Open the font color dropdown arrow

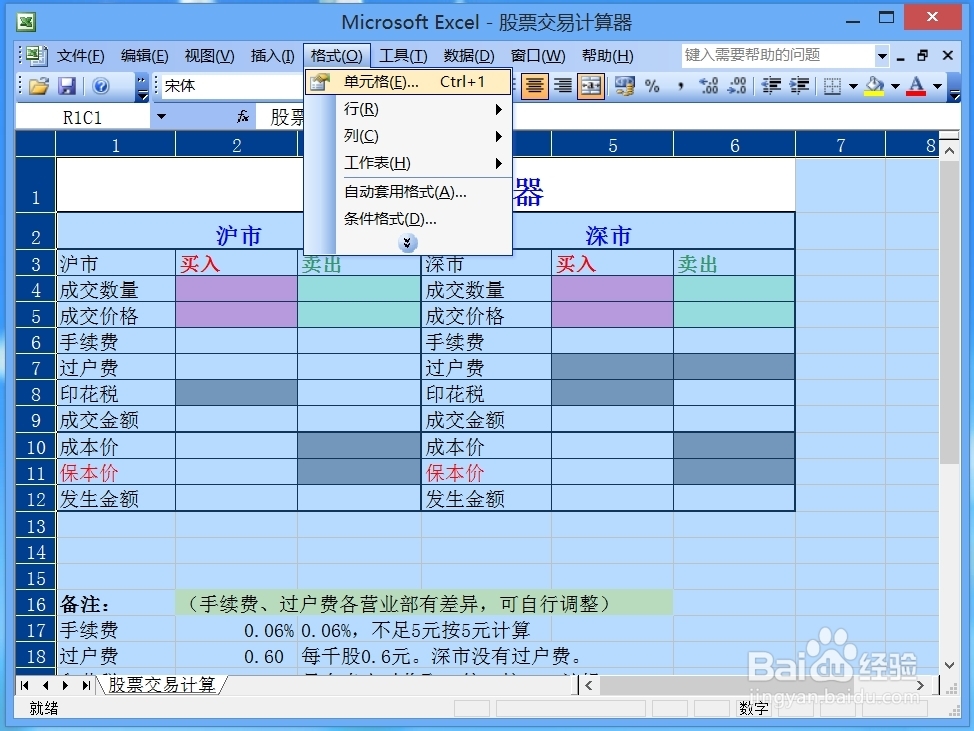point(937,86)
